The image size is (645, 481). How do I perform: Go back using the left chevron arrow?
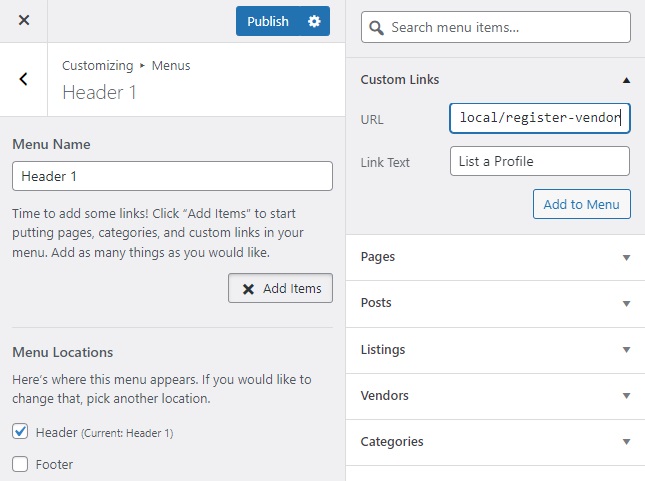(24, 79)
